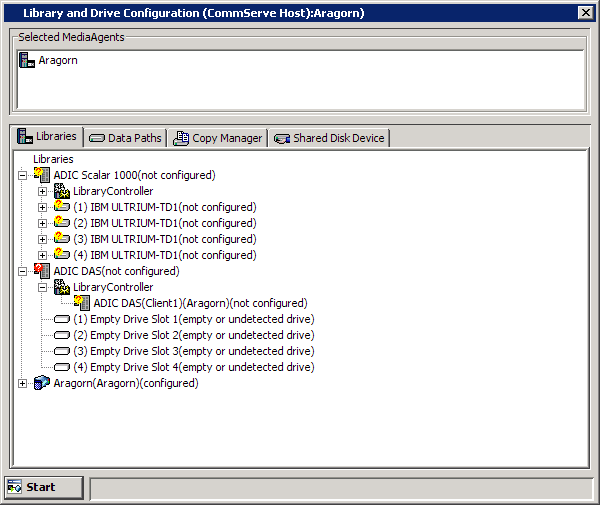This screenshot has height=505, width=600.
Task: Click empty drive icon for Slot 3
Action: (62, 351)
